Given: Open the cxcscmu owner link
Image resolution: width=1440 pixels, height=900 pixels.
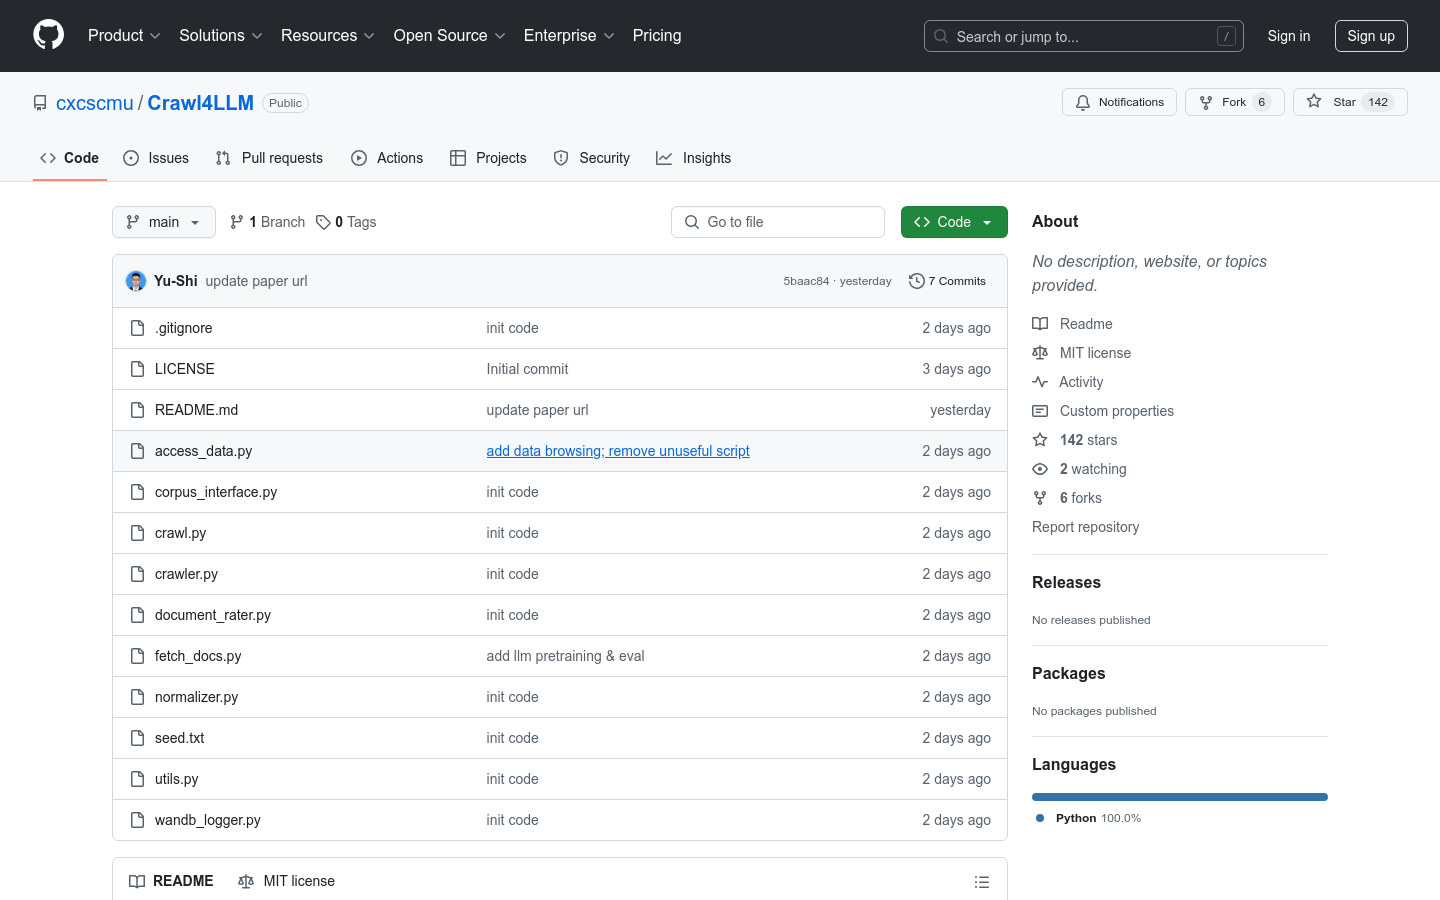Looking at the screenshot, I should tap(95, 103).
